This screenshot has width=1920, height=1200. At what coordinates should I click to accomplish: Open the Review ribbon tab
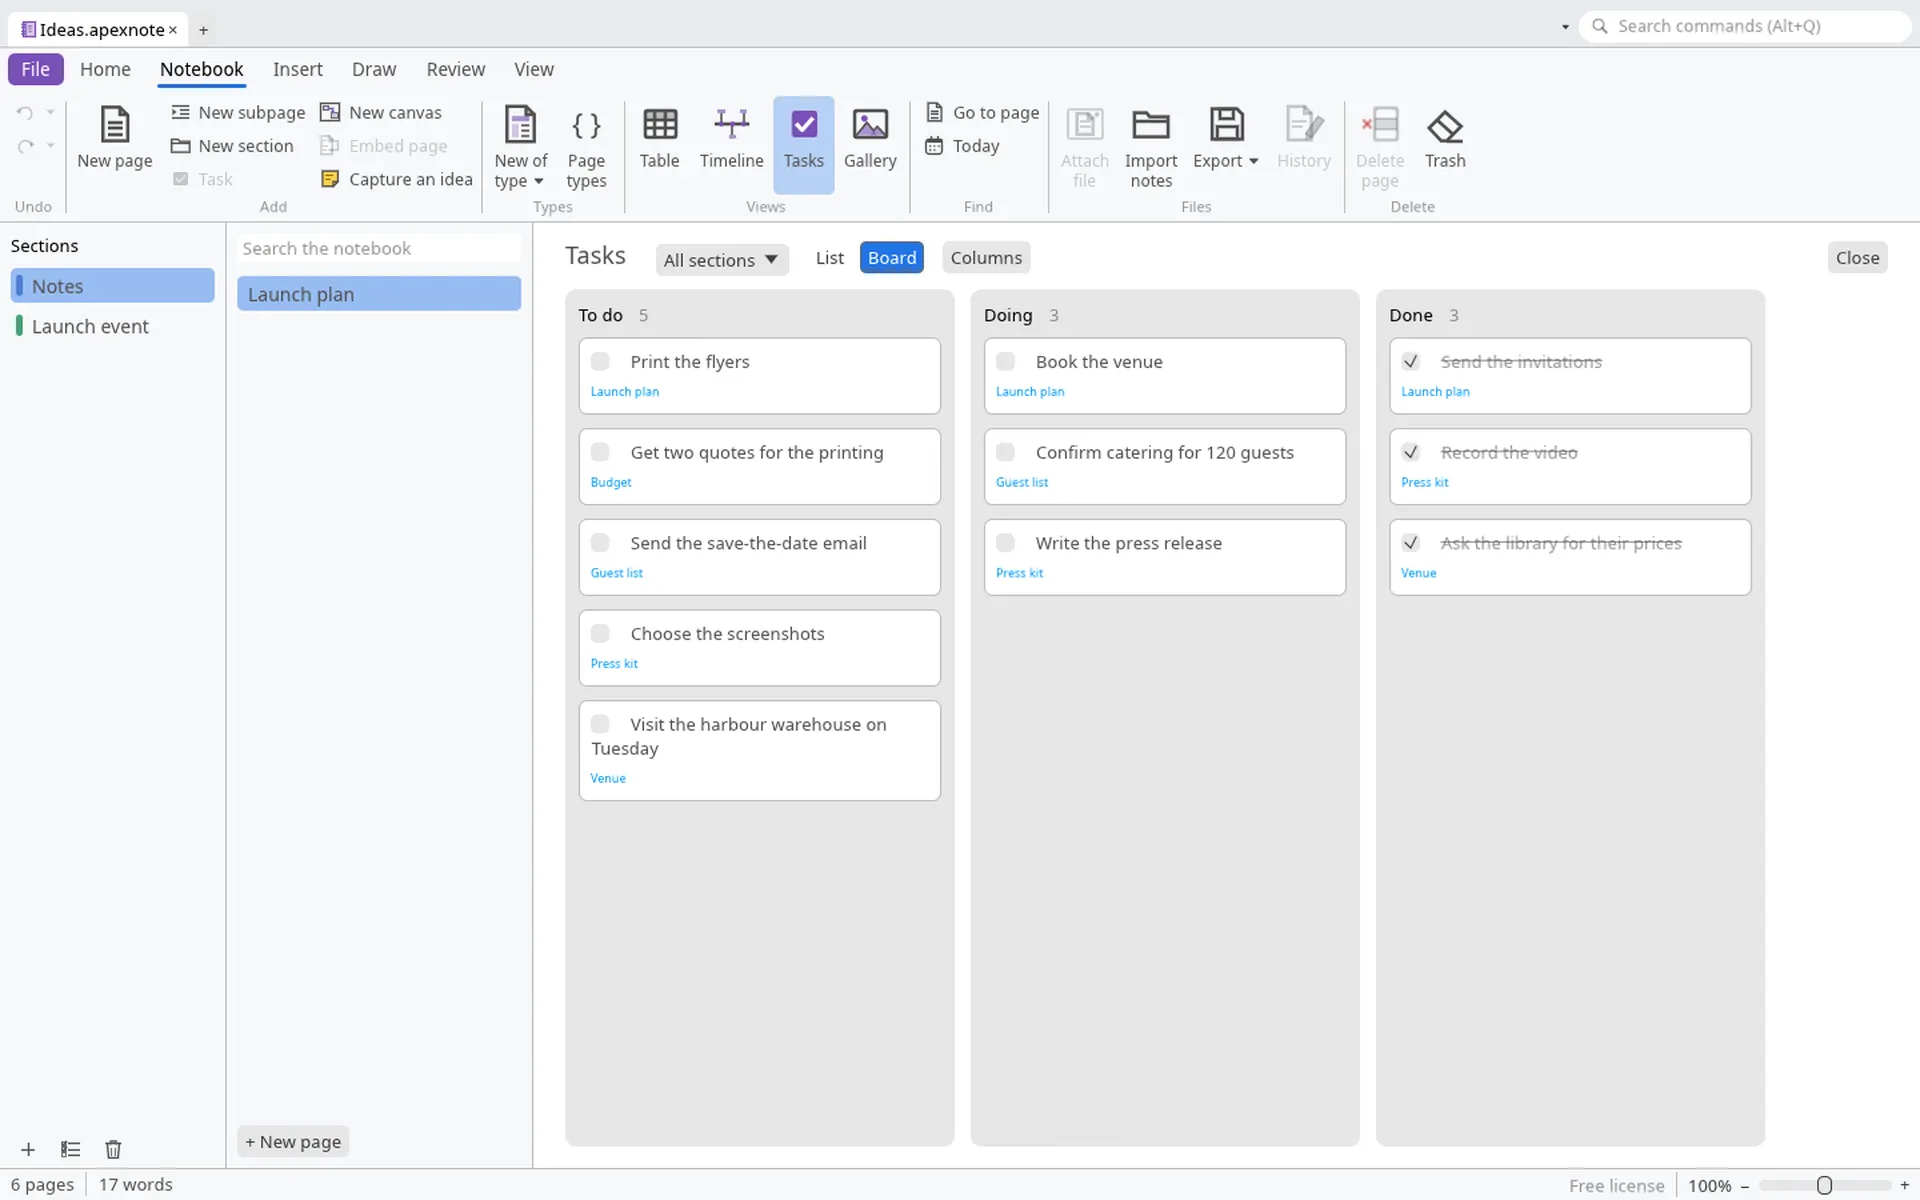[x=455, y=69]
